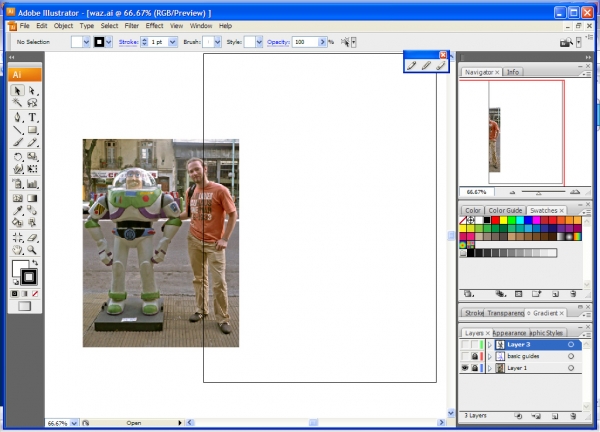This screenshot has height=432, width=600.
Task: Click the Stroke color box in toolbox
Action: tap(29, 277)
